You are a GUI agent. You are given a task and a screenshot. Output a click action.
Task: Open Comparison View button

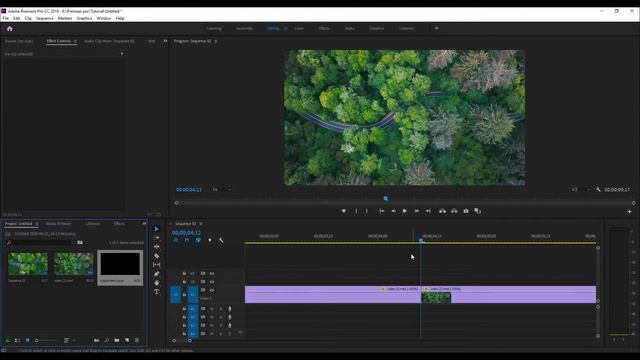478,211
